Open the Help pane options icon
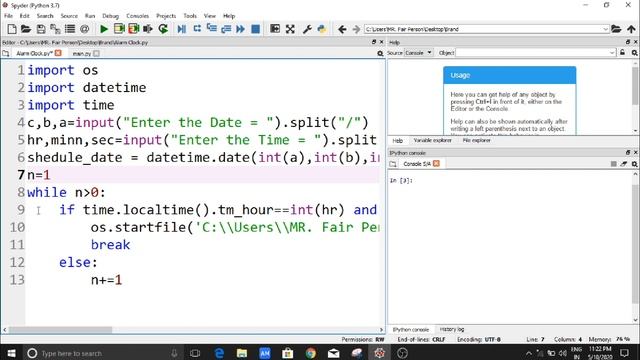640x360 pixels. tap(634, 53)
